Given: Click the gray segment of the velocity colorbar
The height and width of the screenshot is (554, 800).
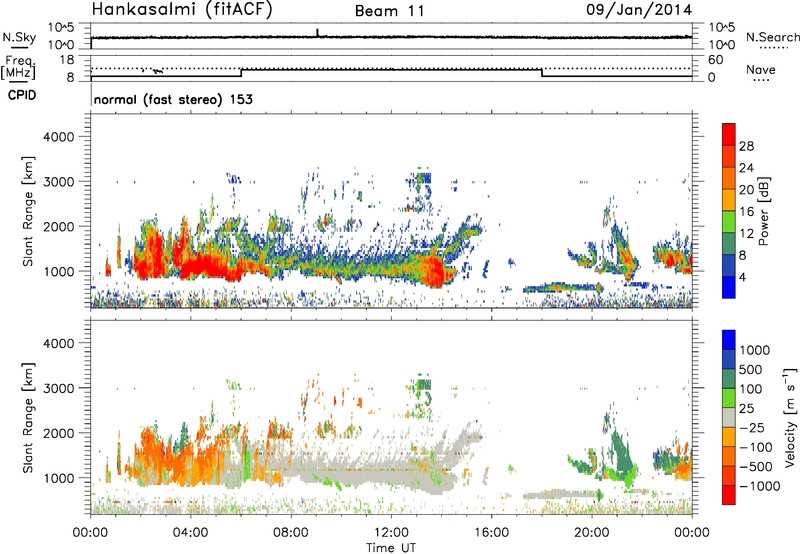Looking at the screenshot, I should (729, 418).
